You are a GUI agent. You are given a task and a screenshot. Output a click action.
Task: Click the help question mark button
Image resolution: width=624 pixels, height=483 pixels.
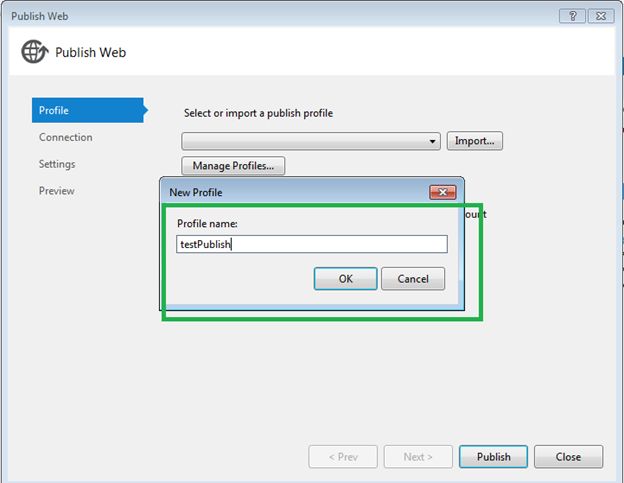572,16
